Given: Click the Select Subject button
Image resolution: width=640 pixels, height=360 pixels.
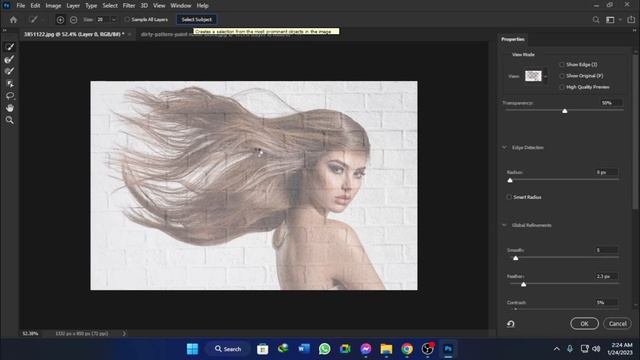Looking at the screenshot, I should click(196, 20).
